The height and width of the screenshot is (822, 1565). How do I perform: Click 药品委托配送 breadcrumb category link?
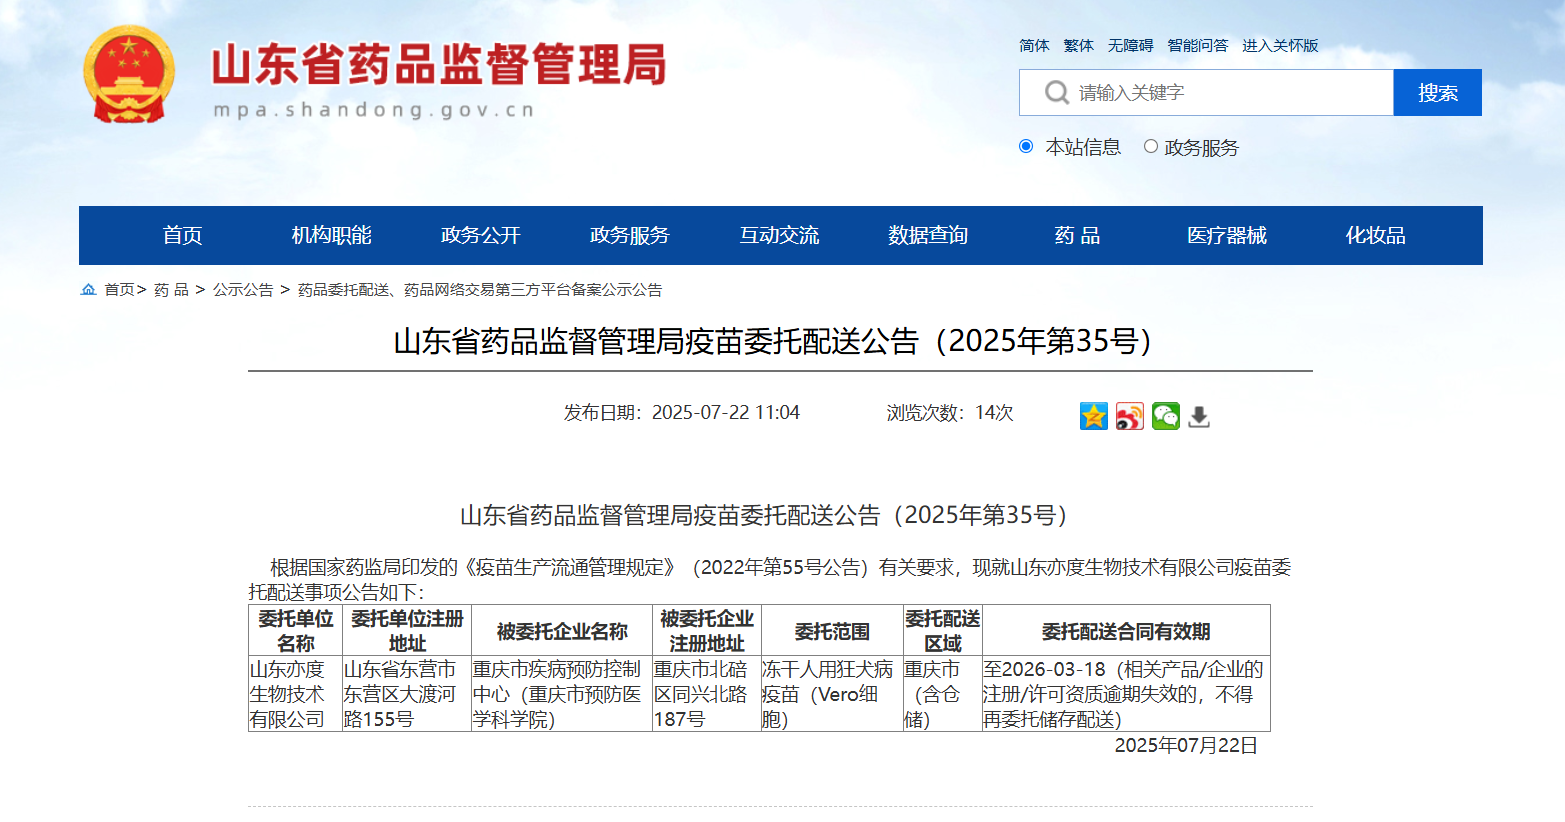480,290
